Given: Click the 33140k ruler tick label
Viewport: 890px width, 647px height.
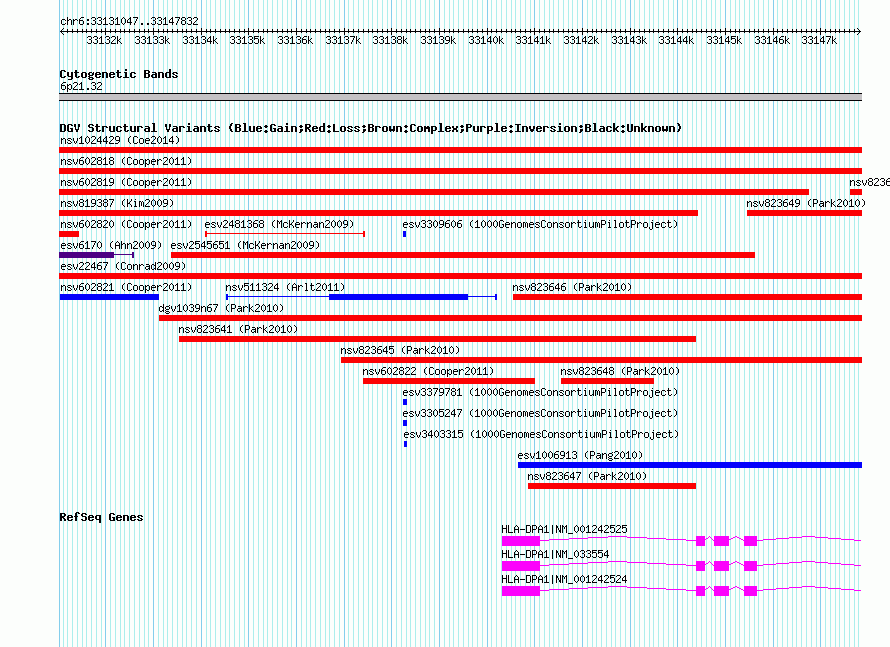Looking at the screenshot, I should point(486,40).
